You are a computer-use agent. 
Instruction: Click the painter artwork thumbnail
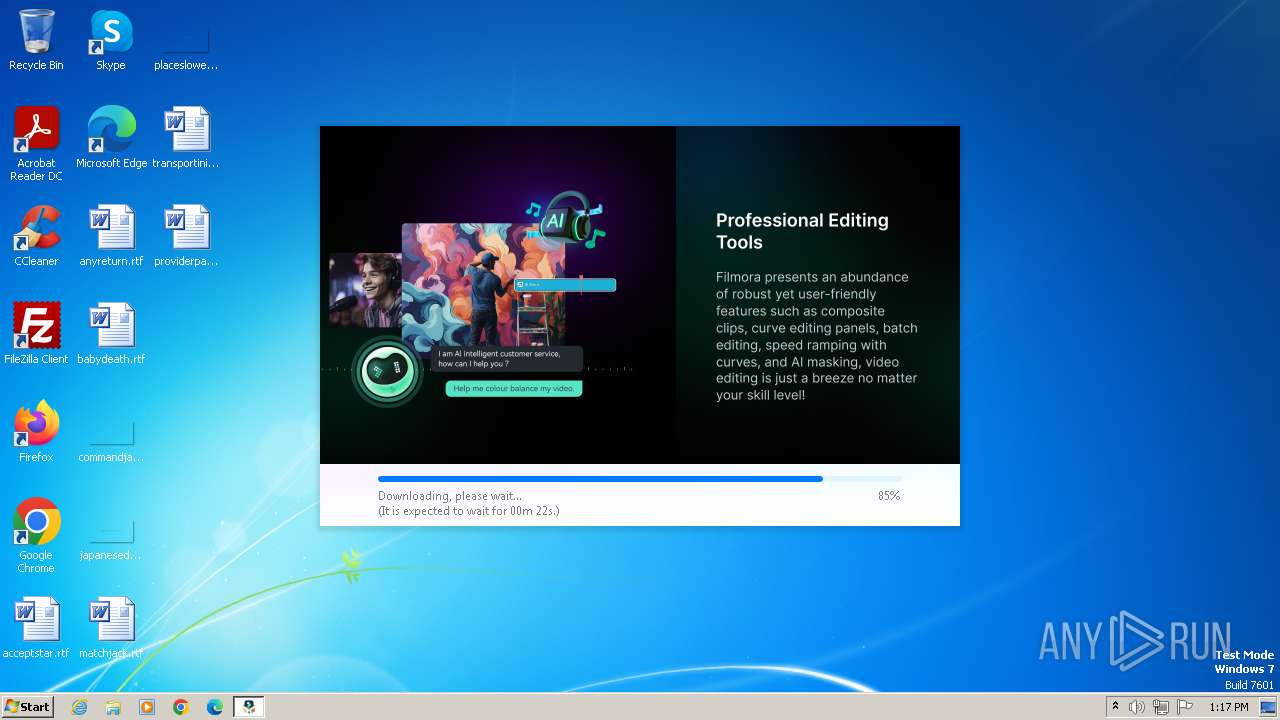[483, 285]
